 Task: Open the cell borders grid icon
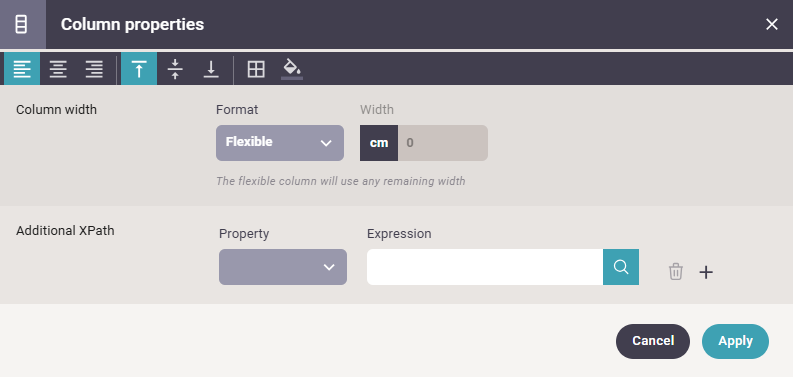pyautogui.click(x=256, y=69)
